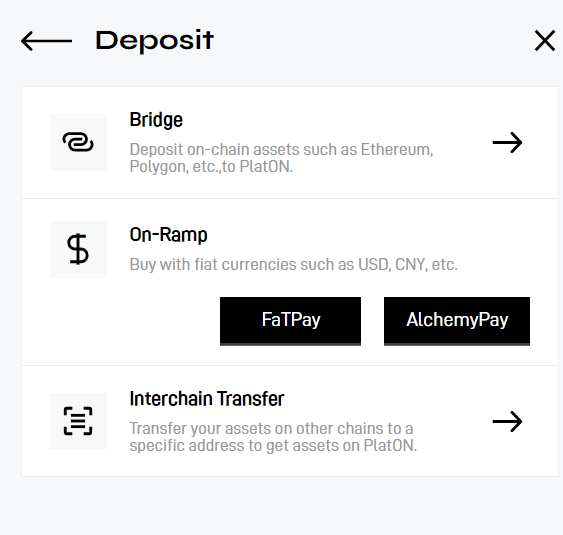Click the Bridge chain-link icon

(78, 142)
